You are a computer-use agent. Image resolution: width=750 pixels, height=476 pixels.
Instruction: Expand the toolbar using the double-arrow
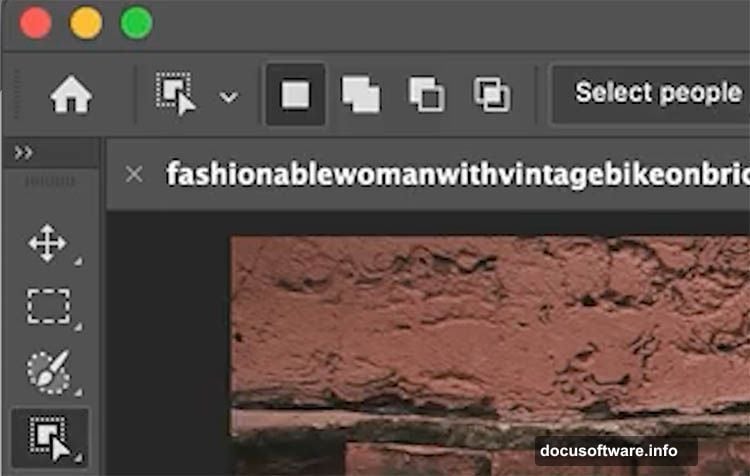pos(24,152)
